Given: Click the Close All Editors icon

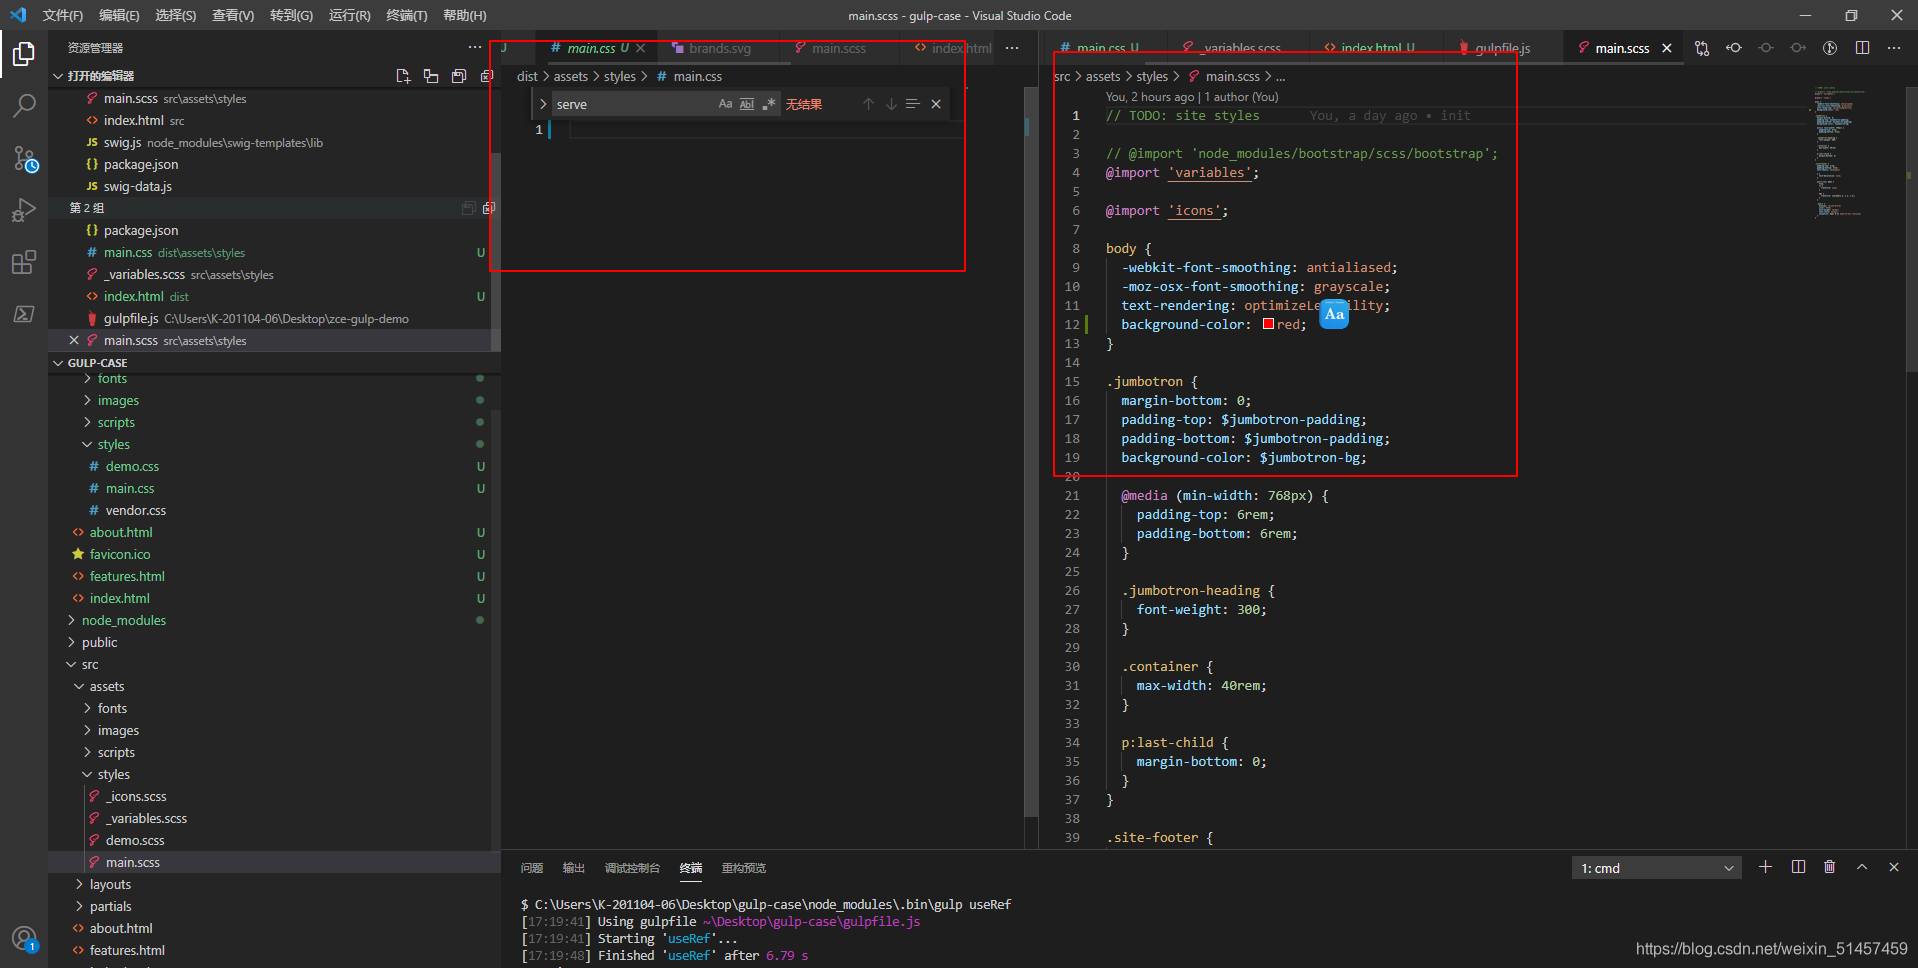Looking at the screenshot, I should point(487,76).
